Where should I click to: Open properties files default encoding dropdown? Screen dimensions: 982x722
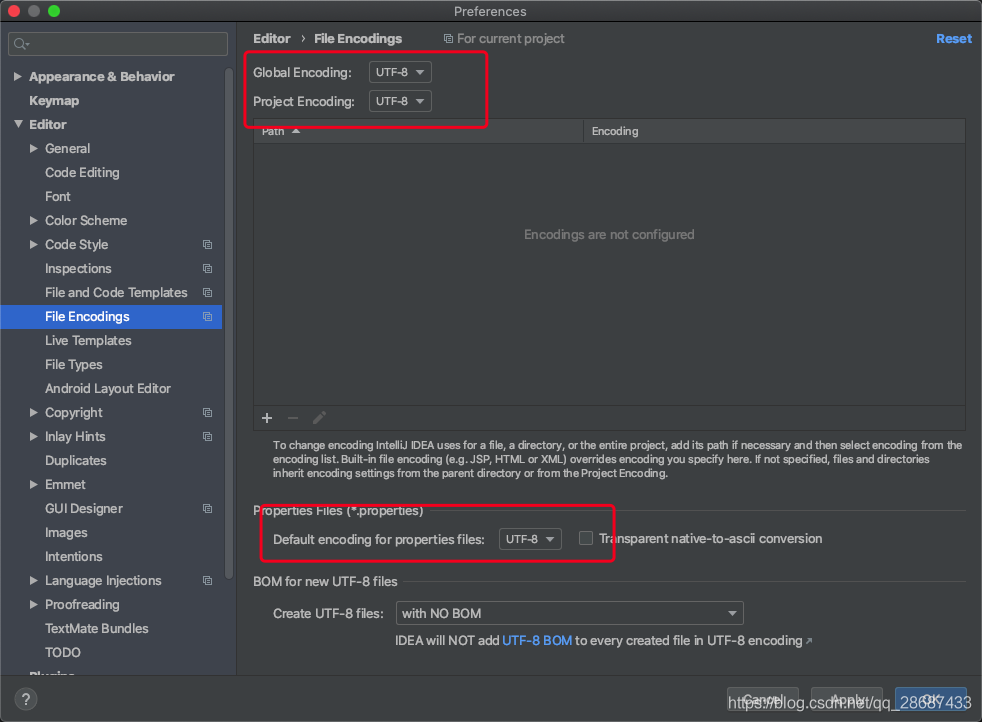(530, 539)
